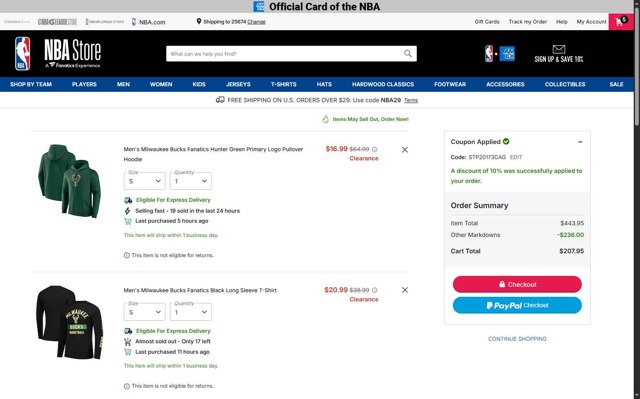Open the Help link
The image size is (640, 399).
click(x=562, y=22)
